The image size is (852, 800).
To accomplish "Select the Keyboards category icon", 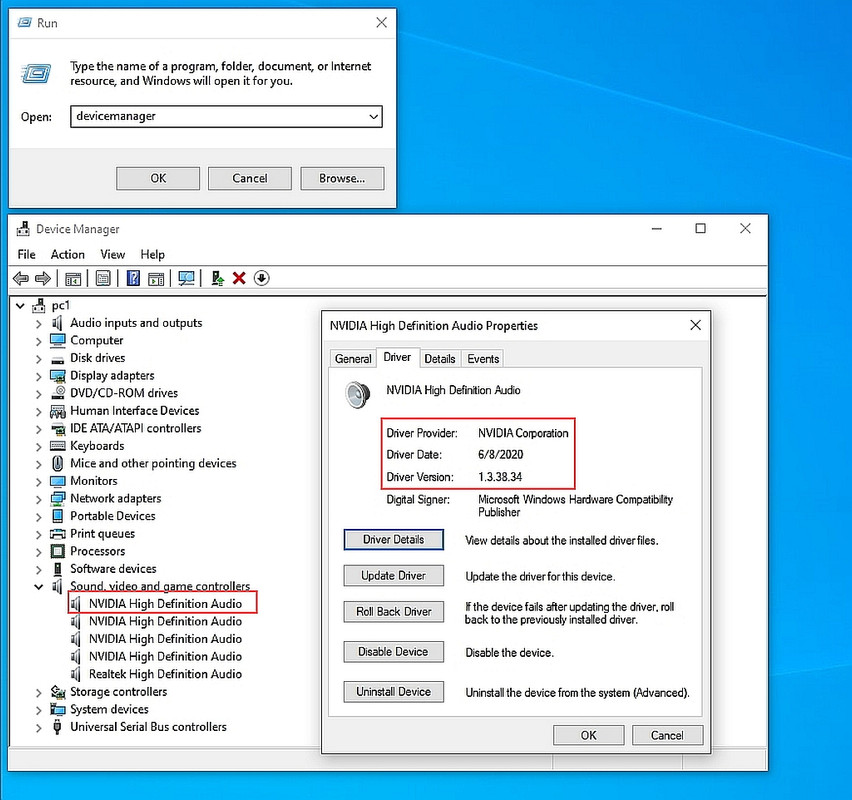I will click(58, 446).
